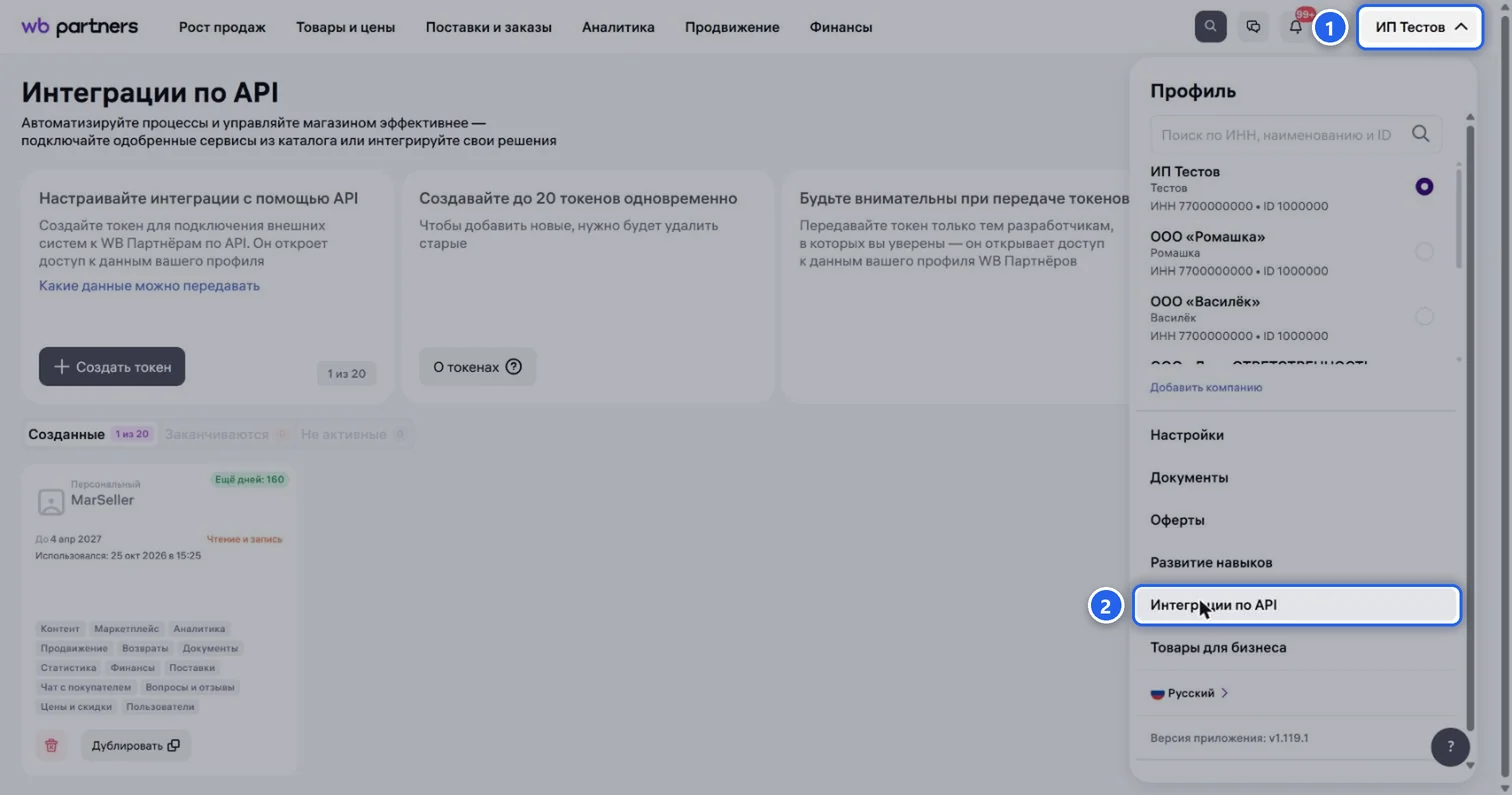Open the Товары и цены menu

(346, 27)
